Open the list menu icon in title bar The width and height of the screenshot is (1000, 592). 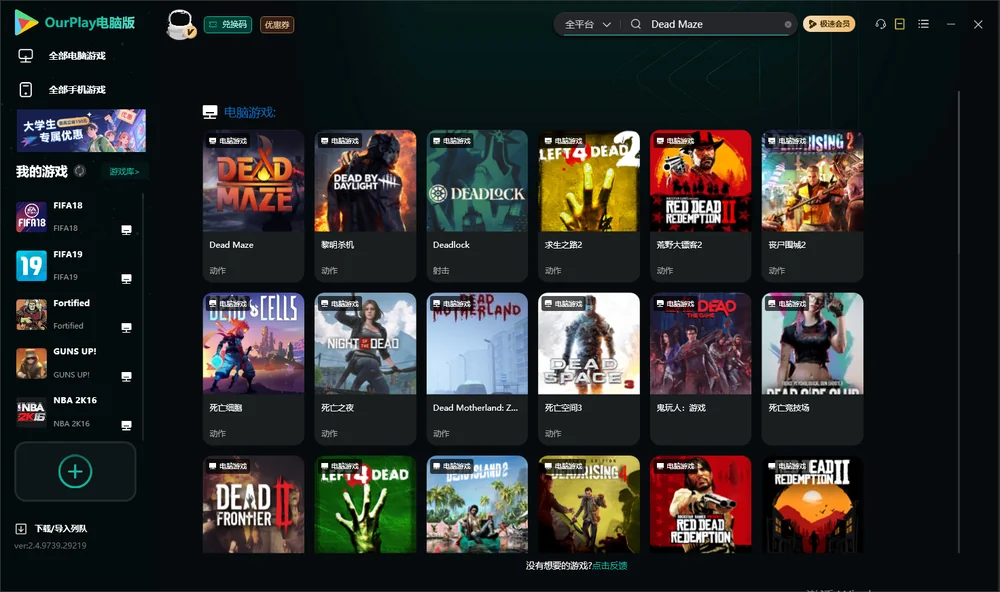click(923, 24)
